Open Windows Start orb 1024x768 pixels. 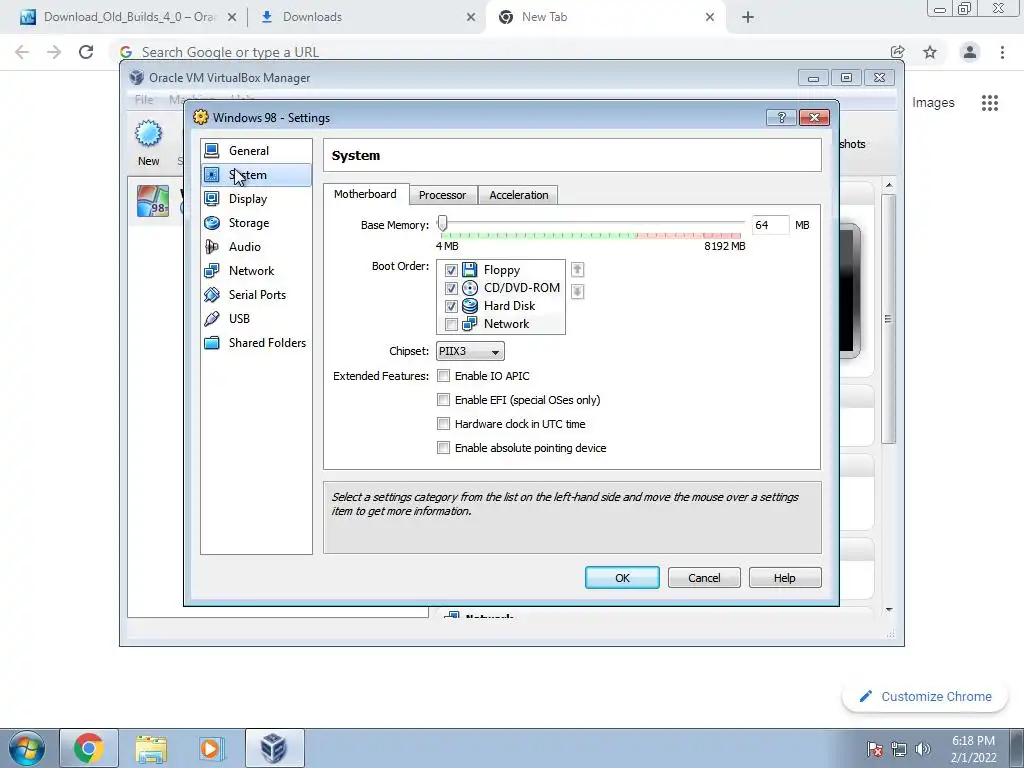tap(27, 748)
